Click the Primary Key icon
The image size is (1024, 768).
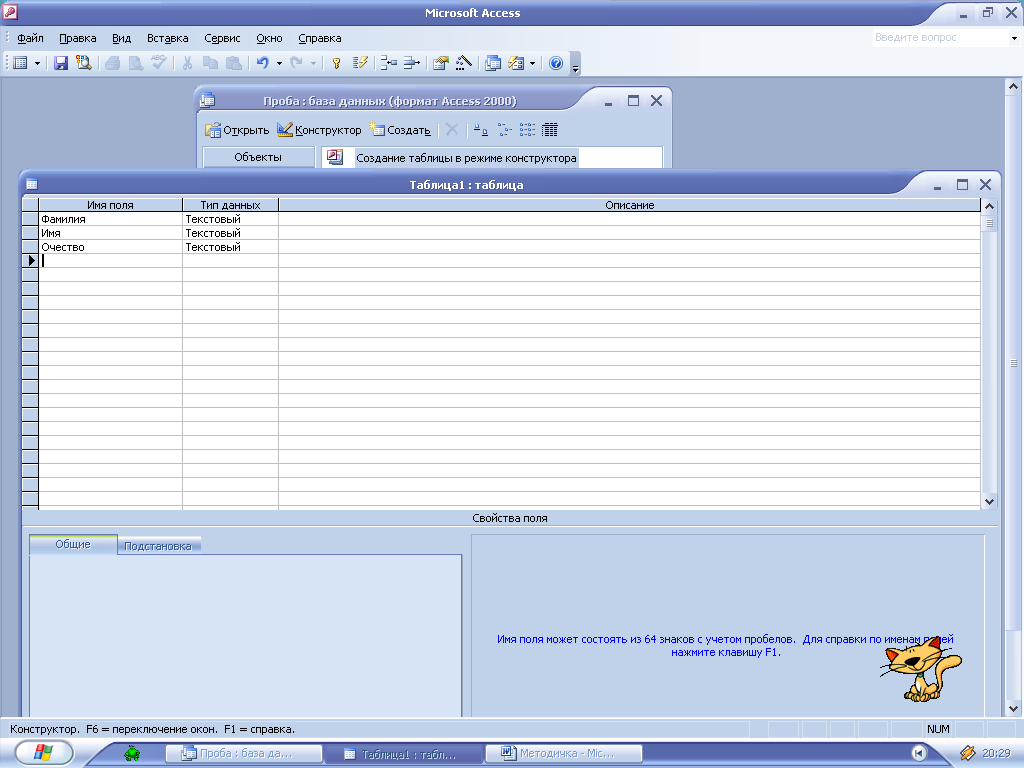(x=336, y=63)
